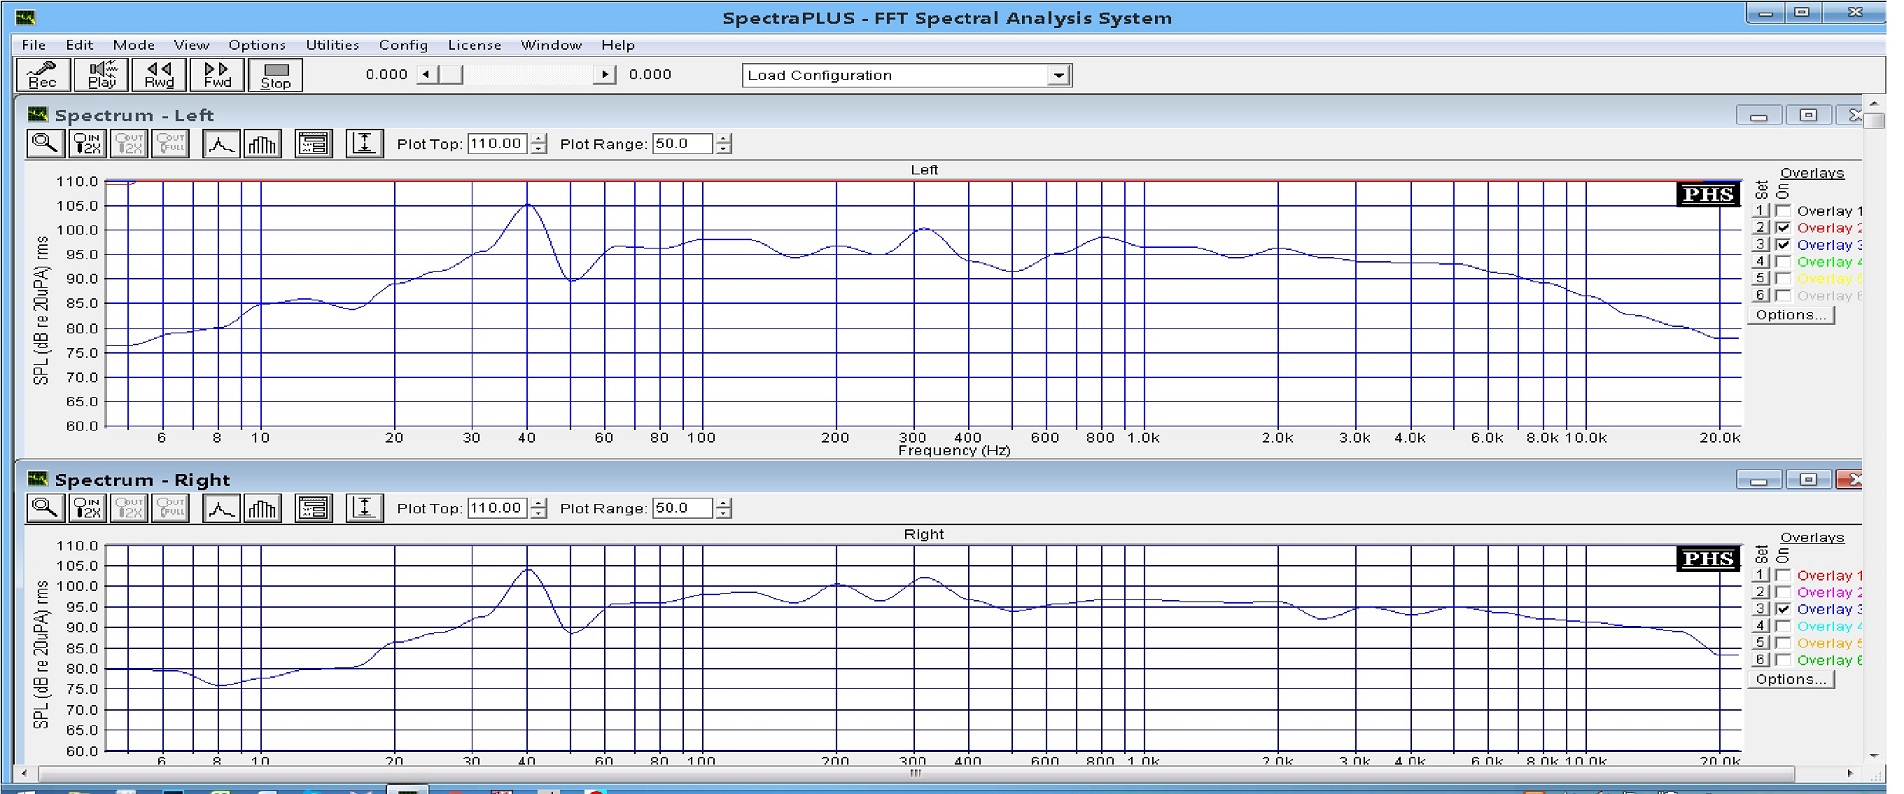The height and width of the screenshot is (794, 1904).
Task: Open the Config menu
Action: point(403,45)
